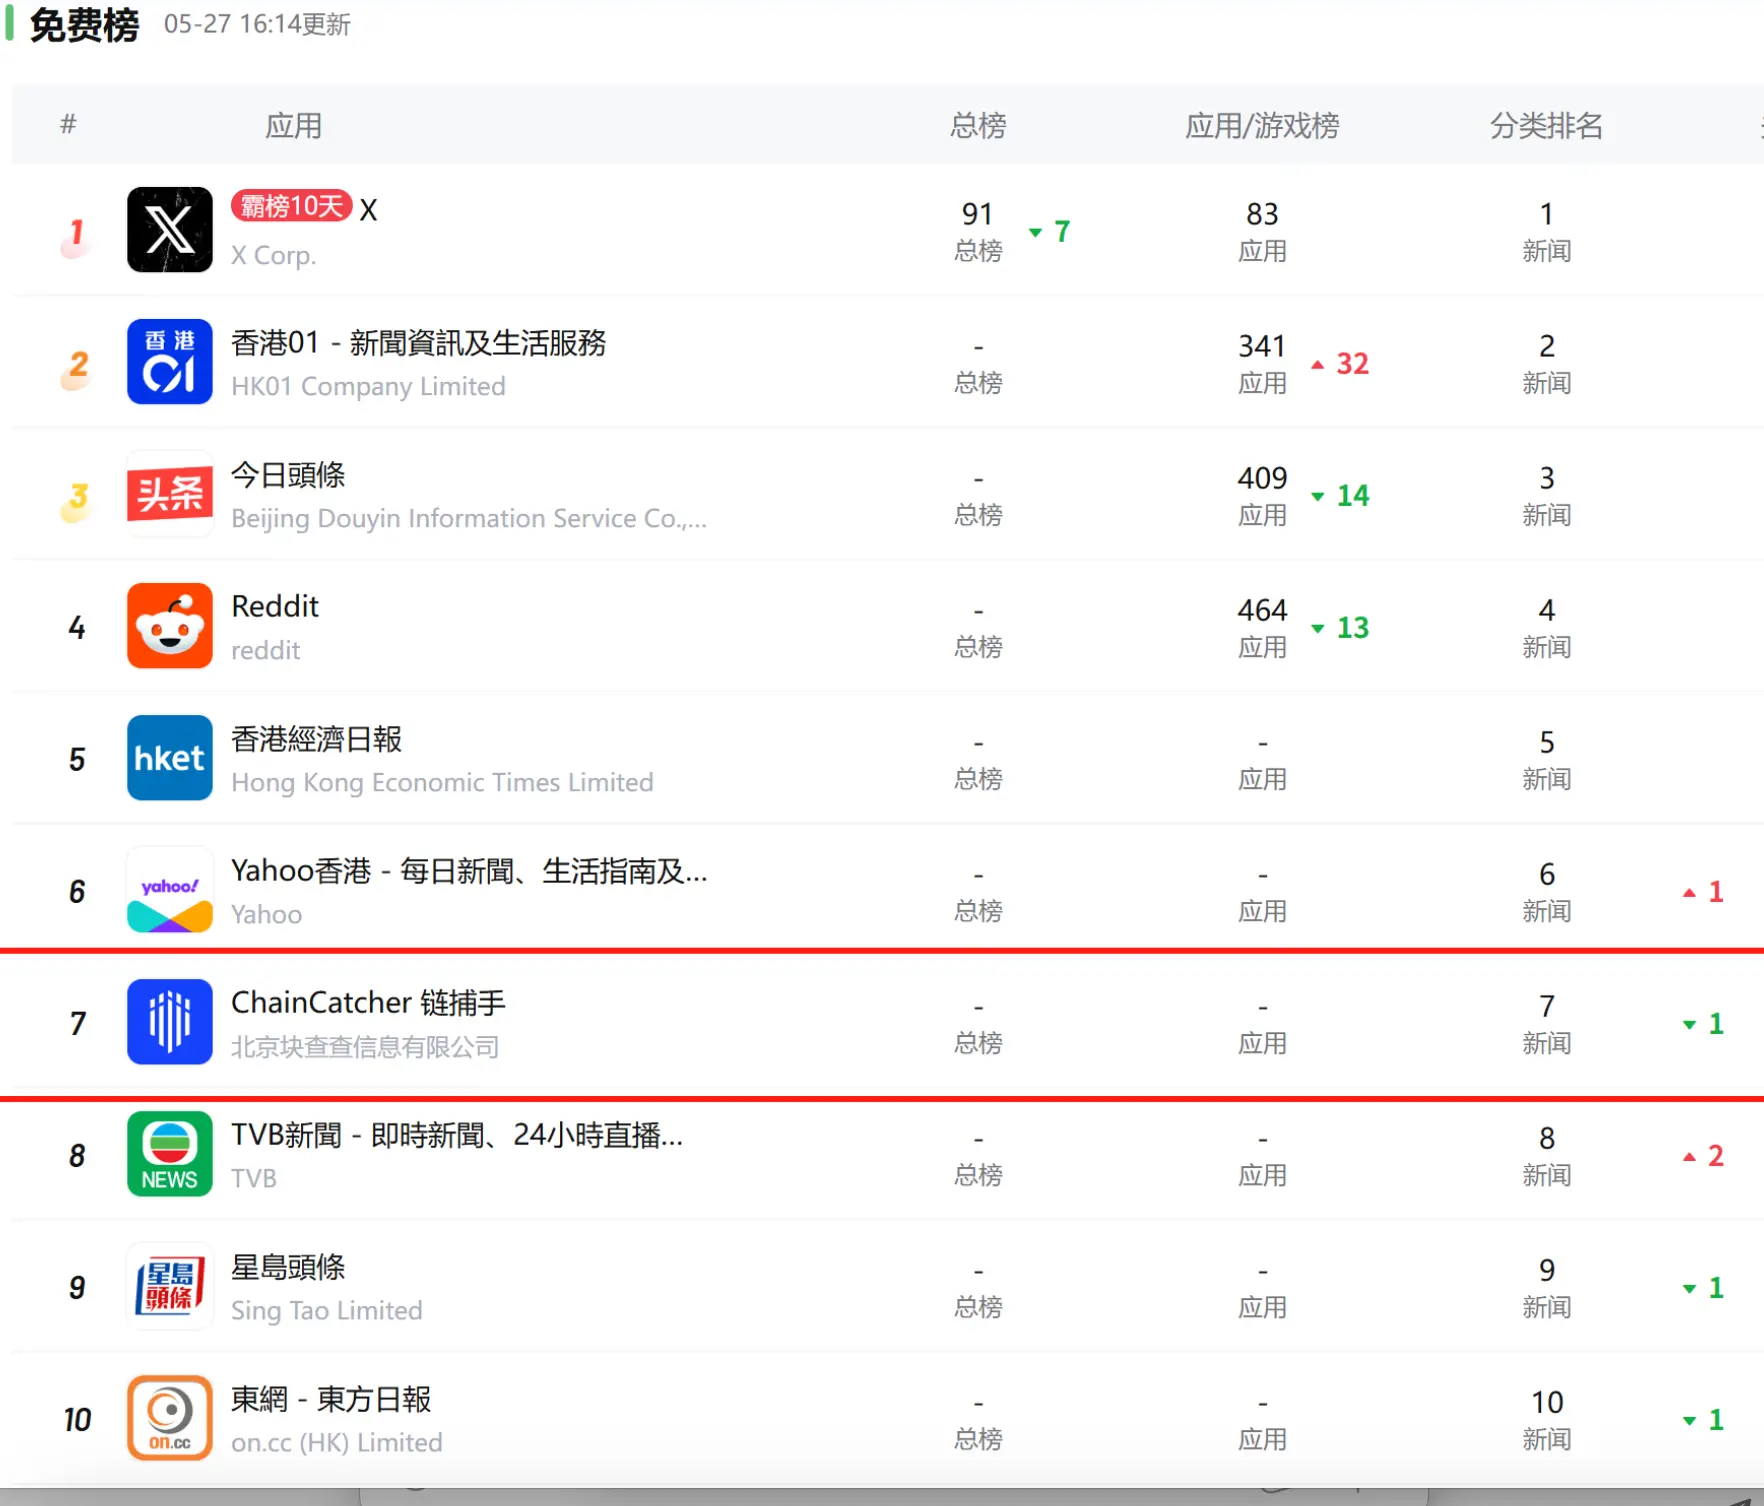
Task: Open the X Corp. developer link
Action: pos(272,255)
